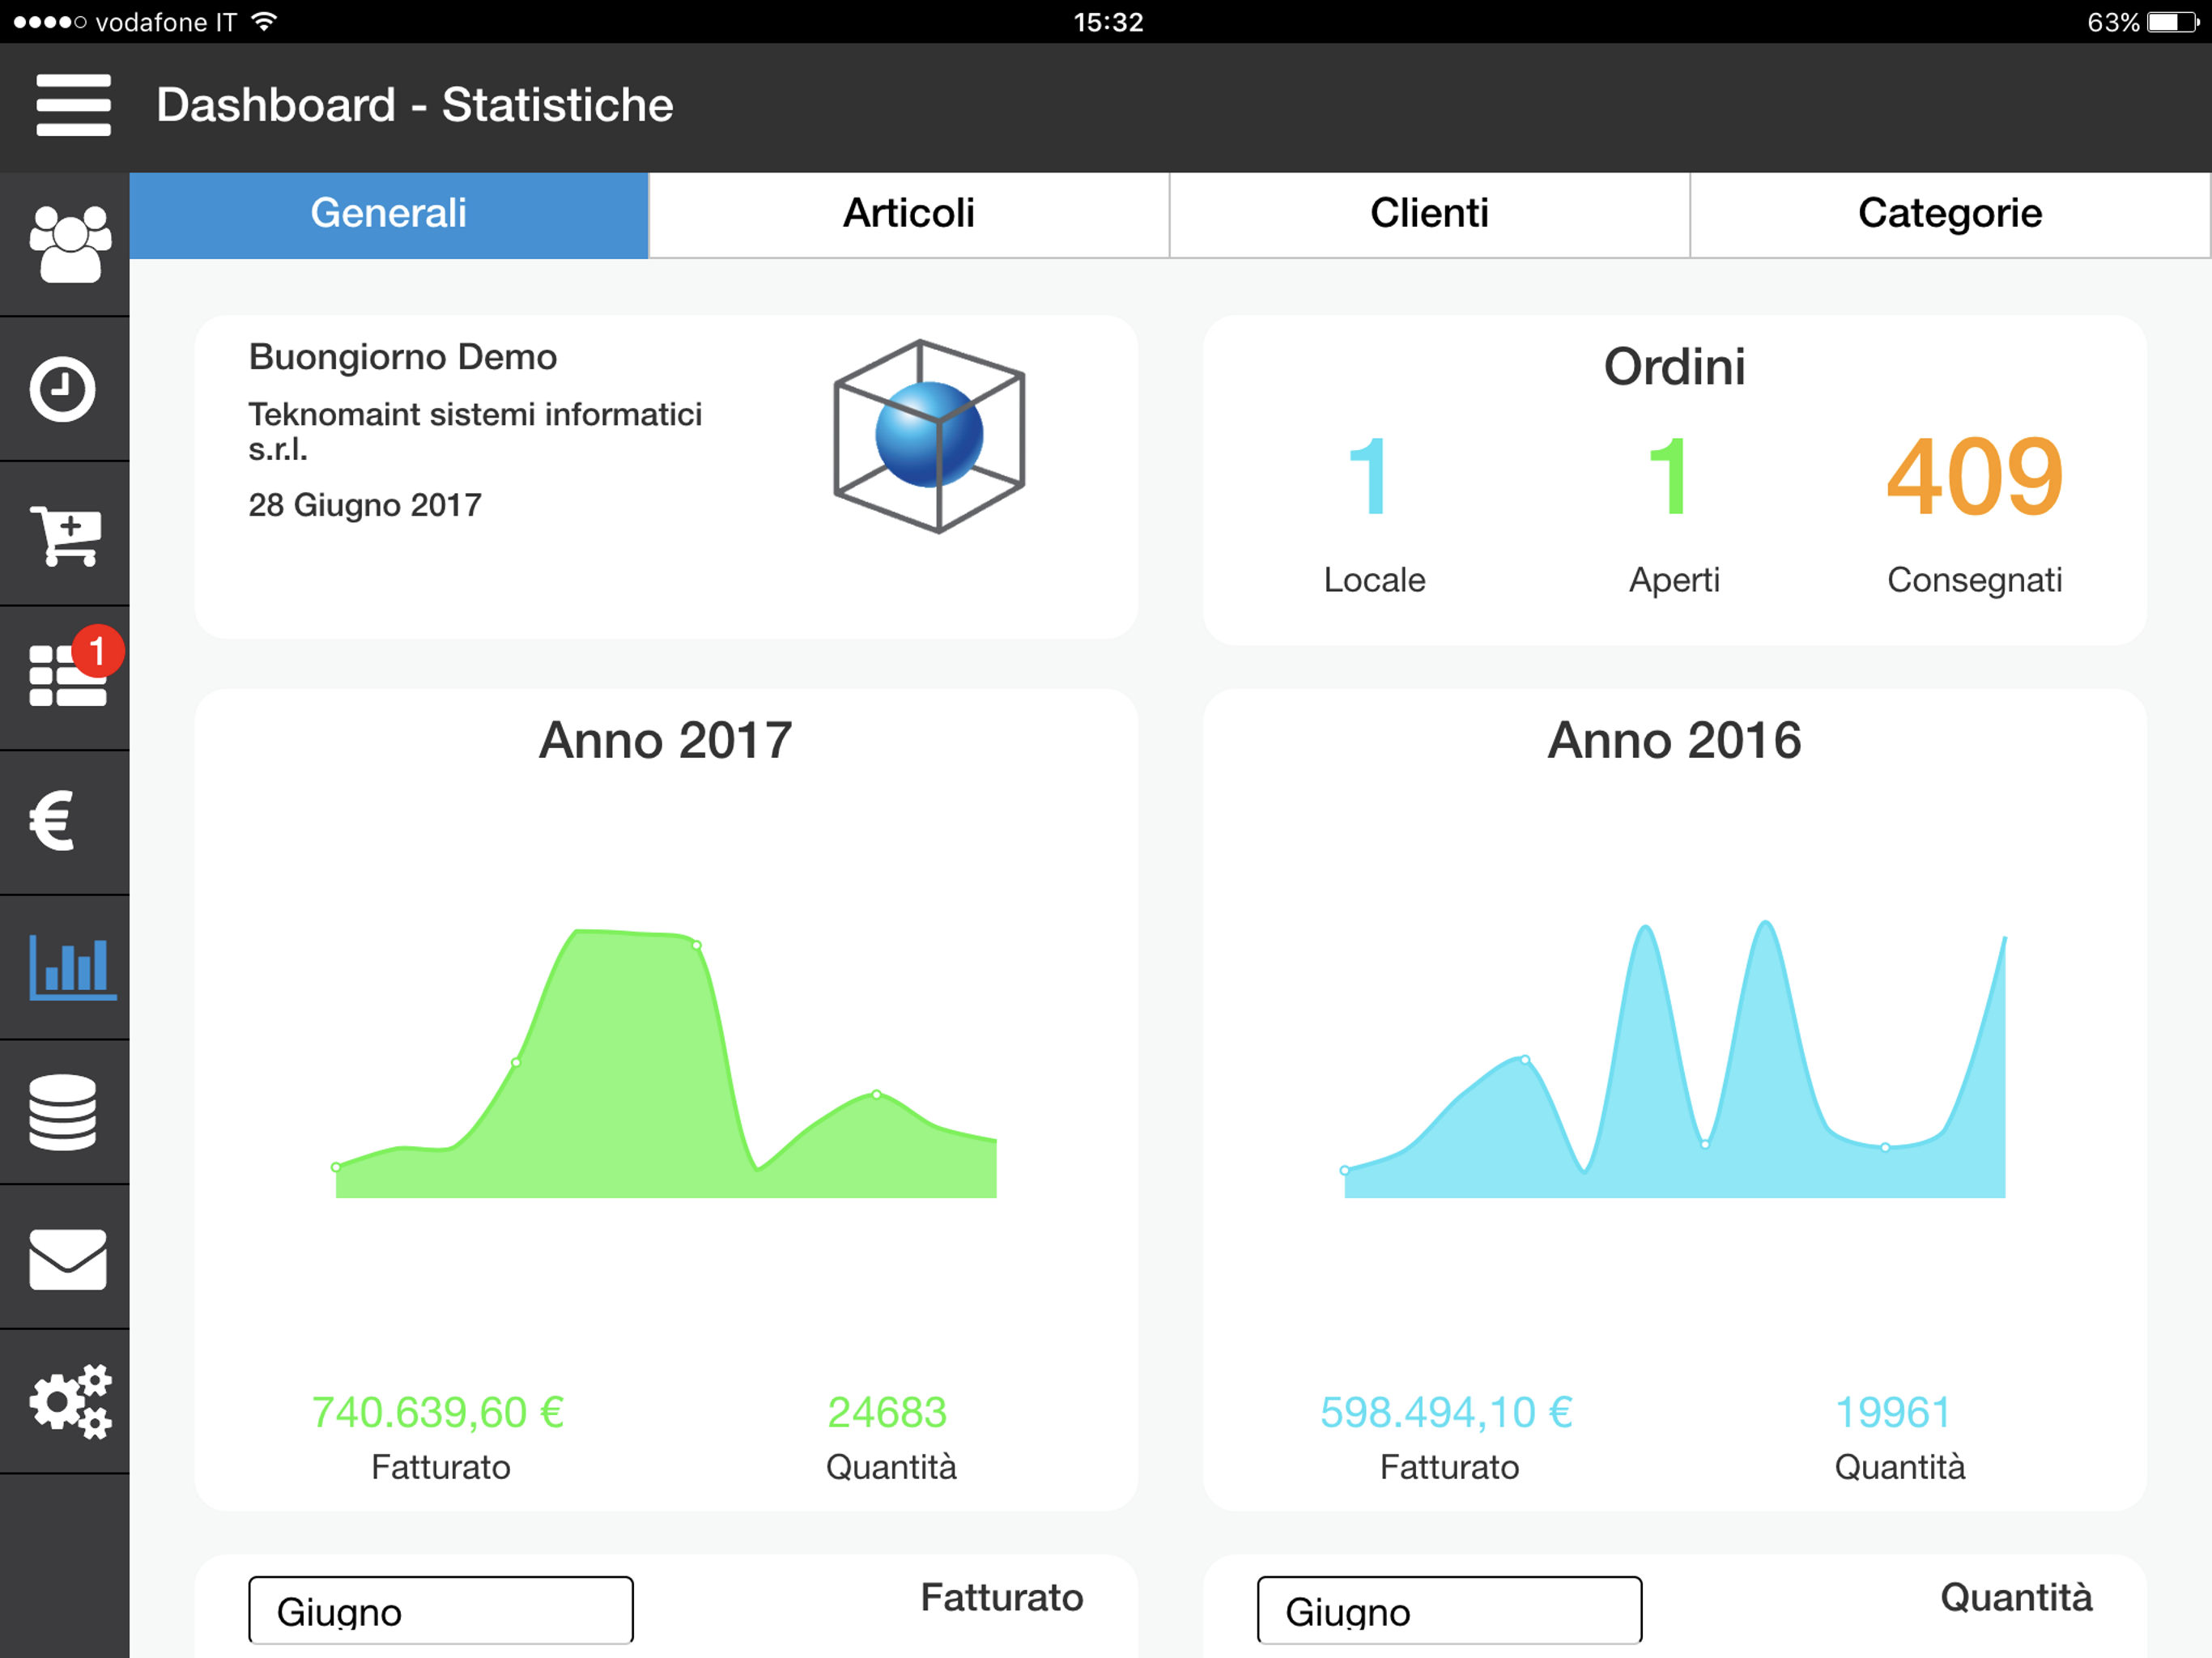Open the gears settings icon
The height and width of the screenshot is (1658, 2212).
click(70, 1401)
